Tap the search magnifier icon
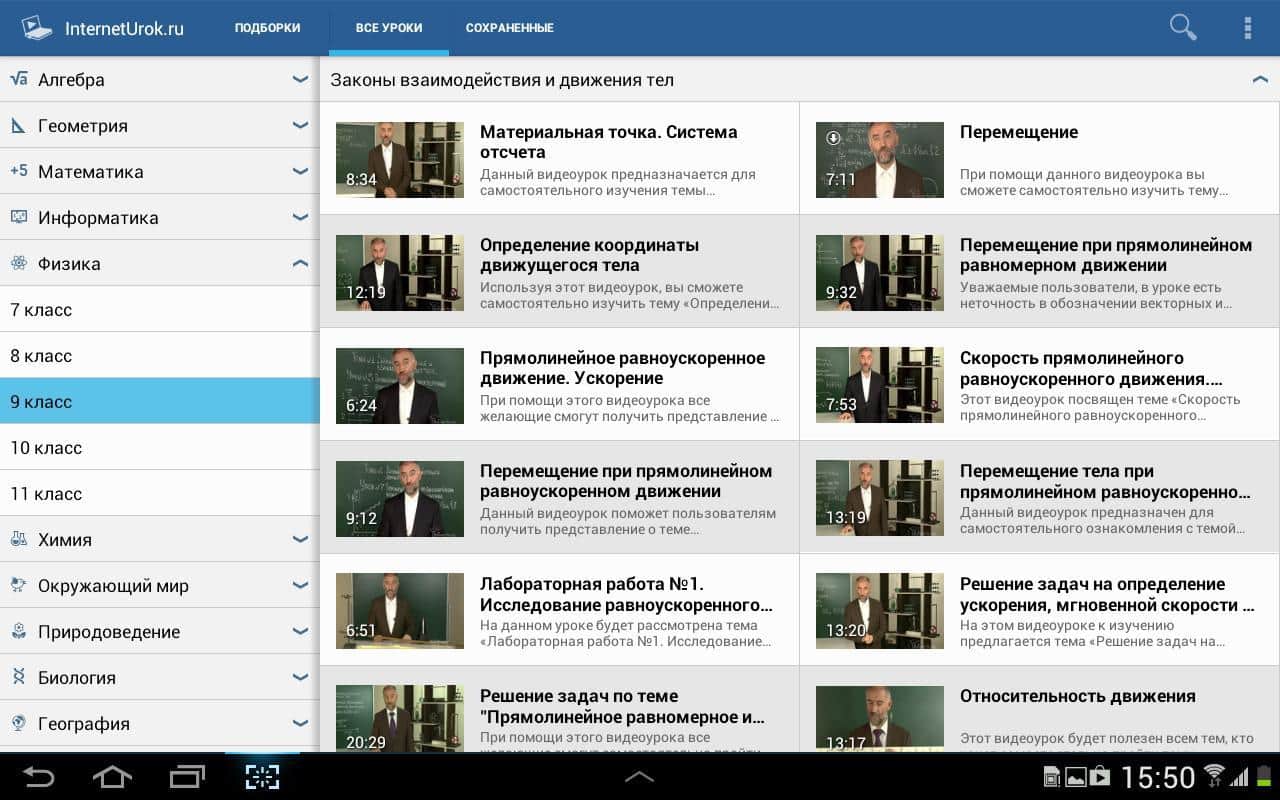The image size is (1280, 800). coord(1183,28)
